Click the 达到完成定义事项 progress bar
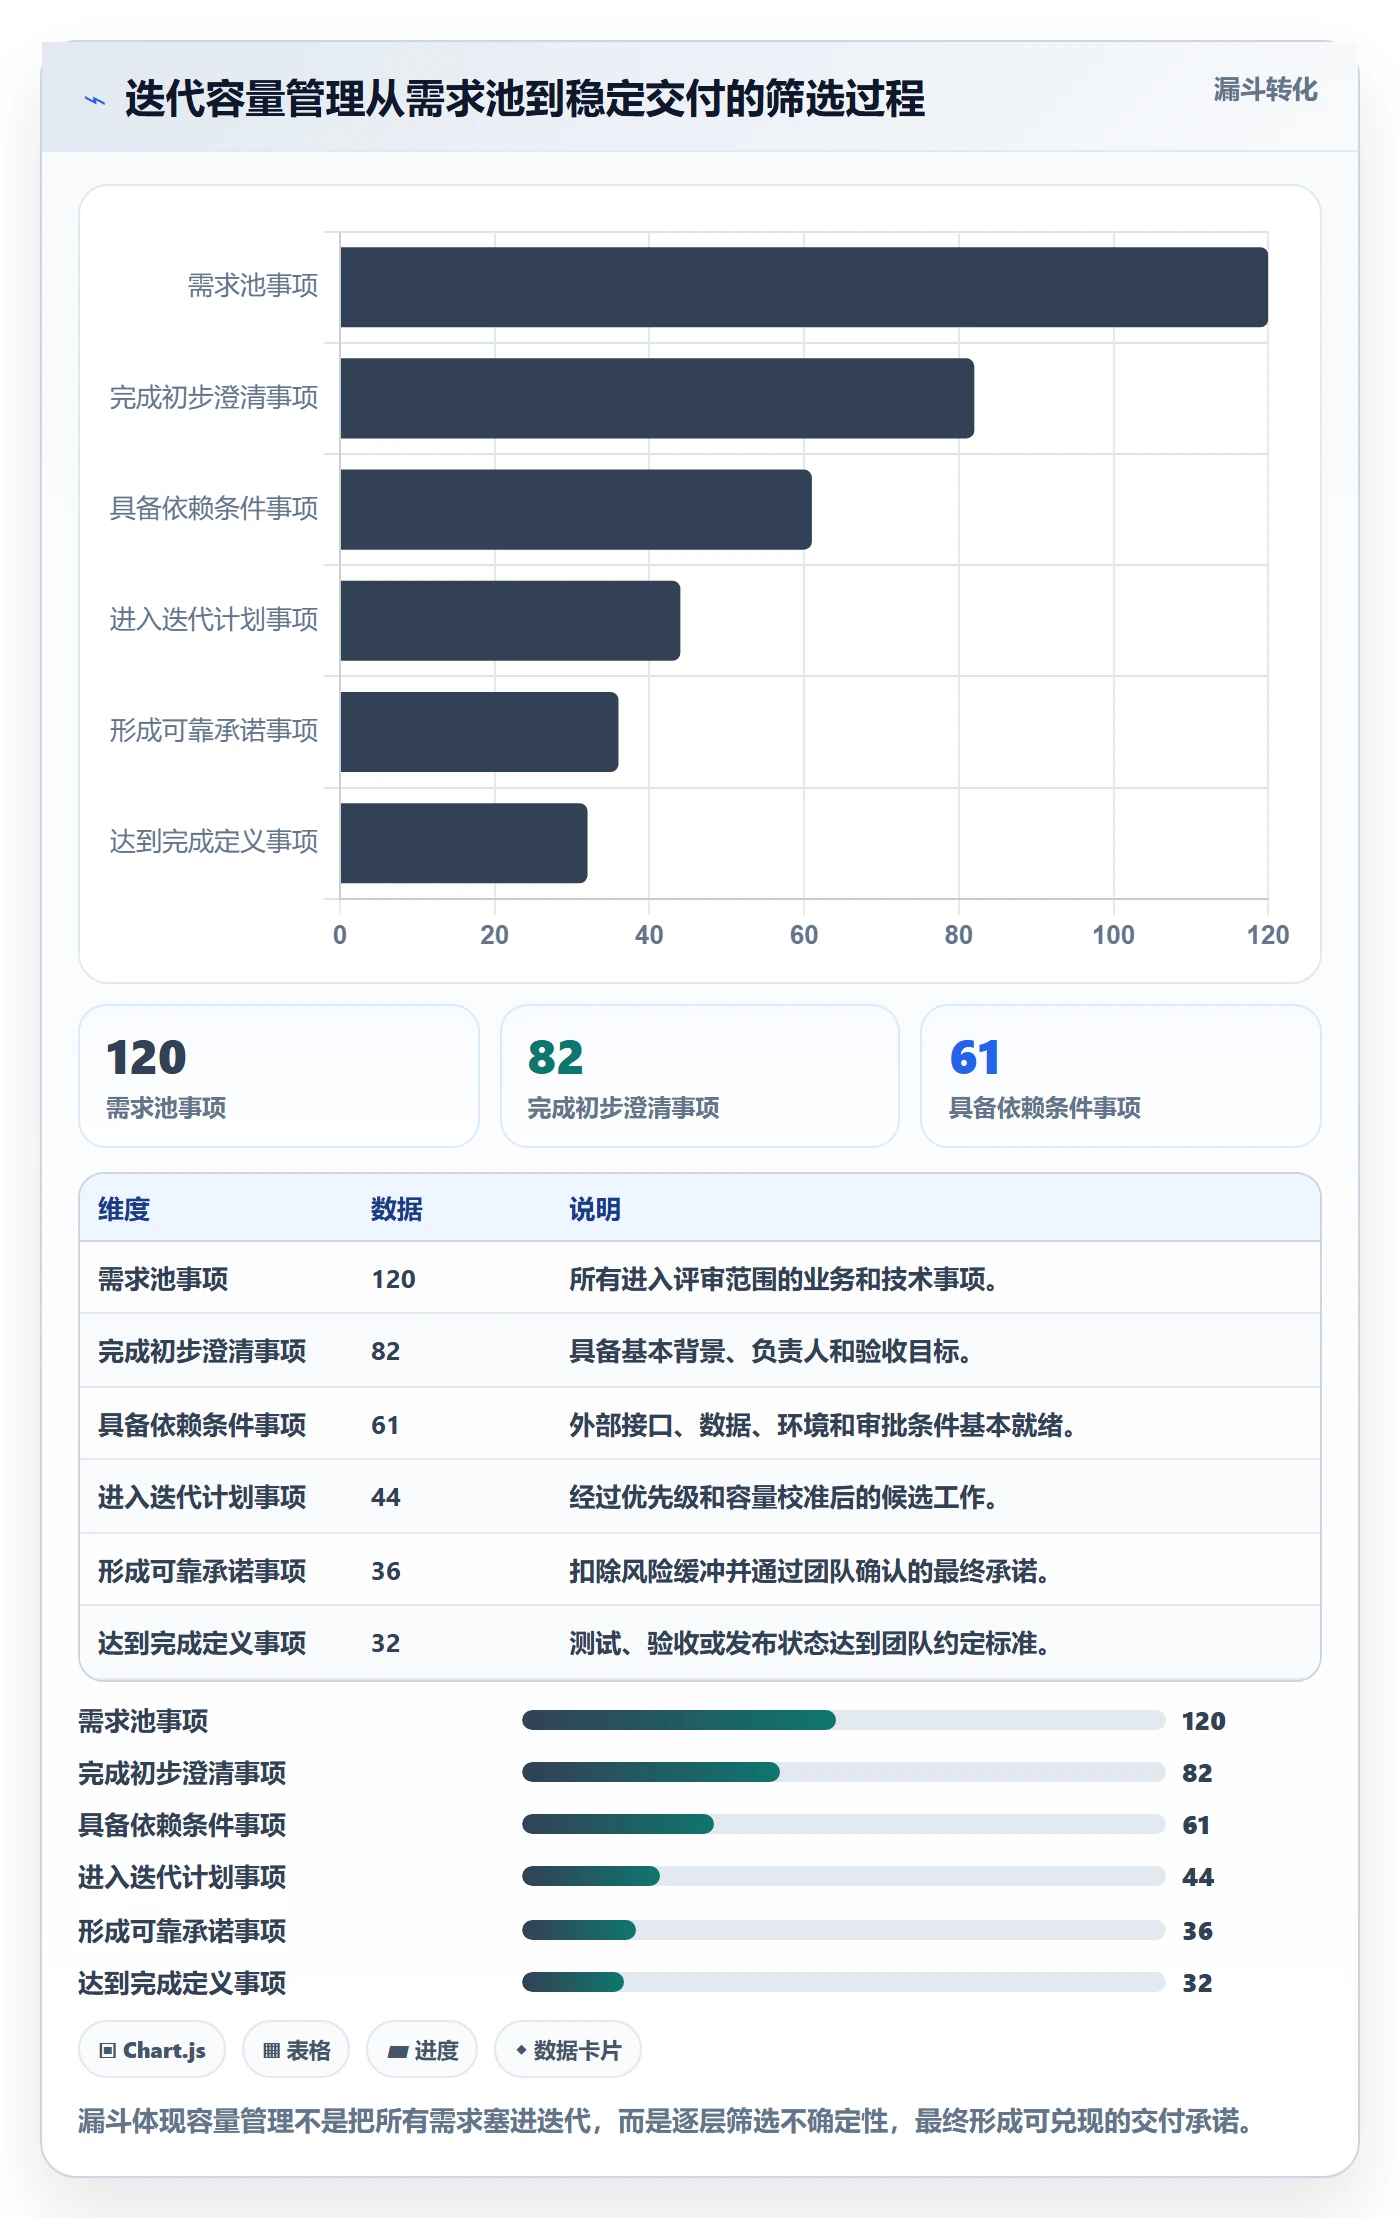Viewport: 1400px width, 2218px height. point(843,1982)
